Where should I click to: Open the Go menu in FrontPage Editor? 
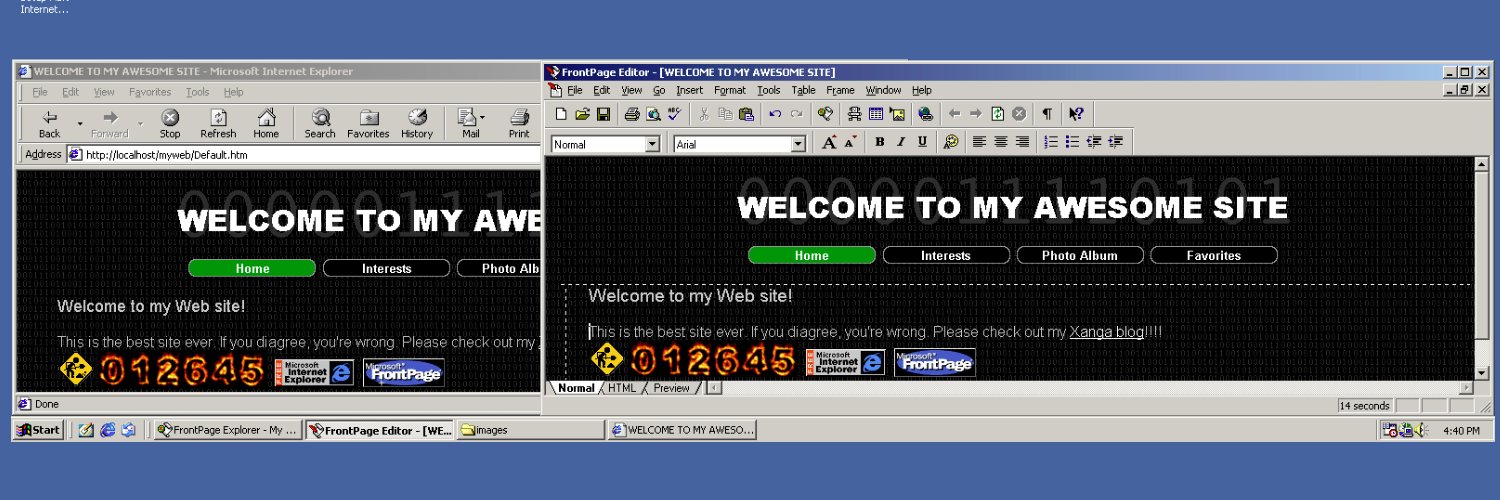(659, 90)
